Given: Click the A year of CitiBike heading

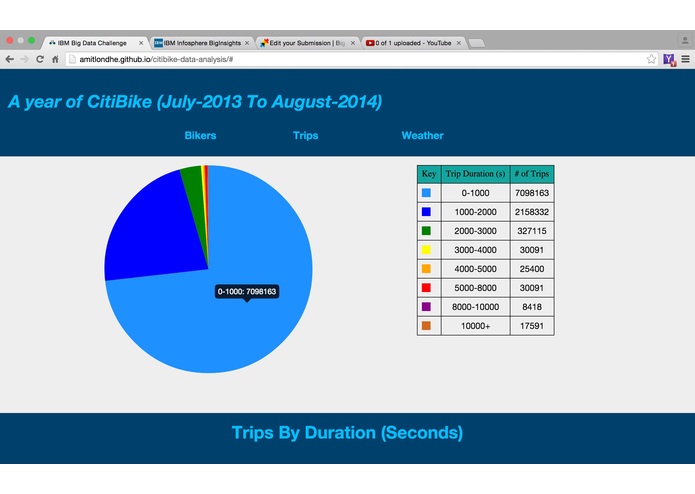Looking at the screenshot, I should tap(195, 102).
